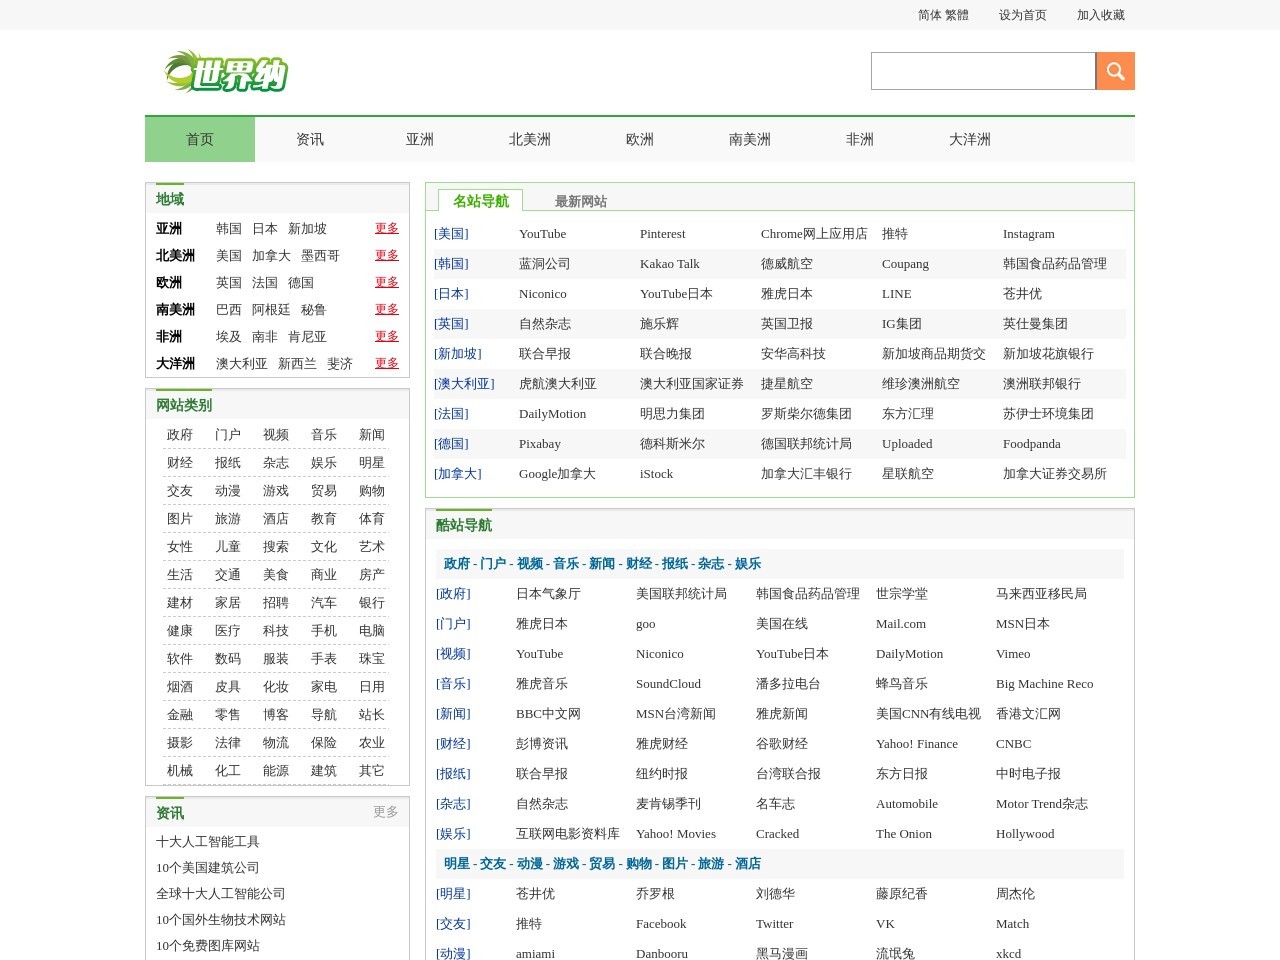The height and width of the screenshot is (960, 1280).
Task: Select the 珠宝 website category
Action: click(372, 659)
